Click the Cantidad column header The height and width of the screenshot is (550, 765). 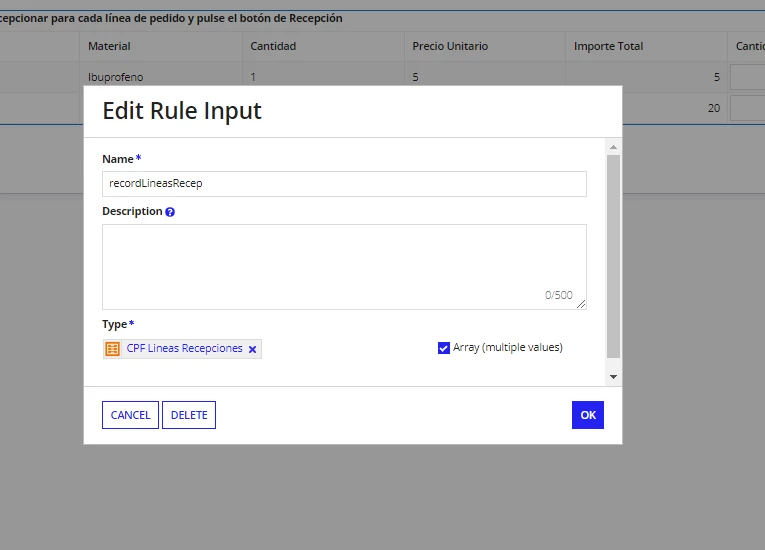point(273,46)
